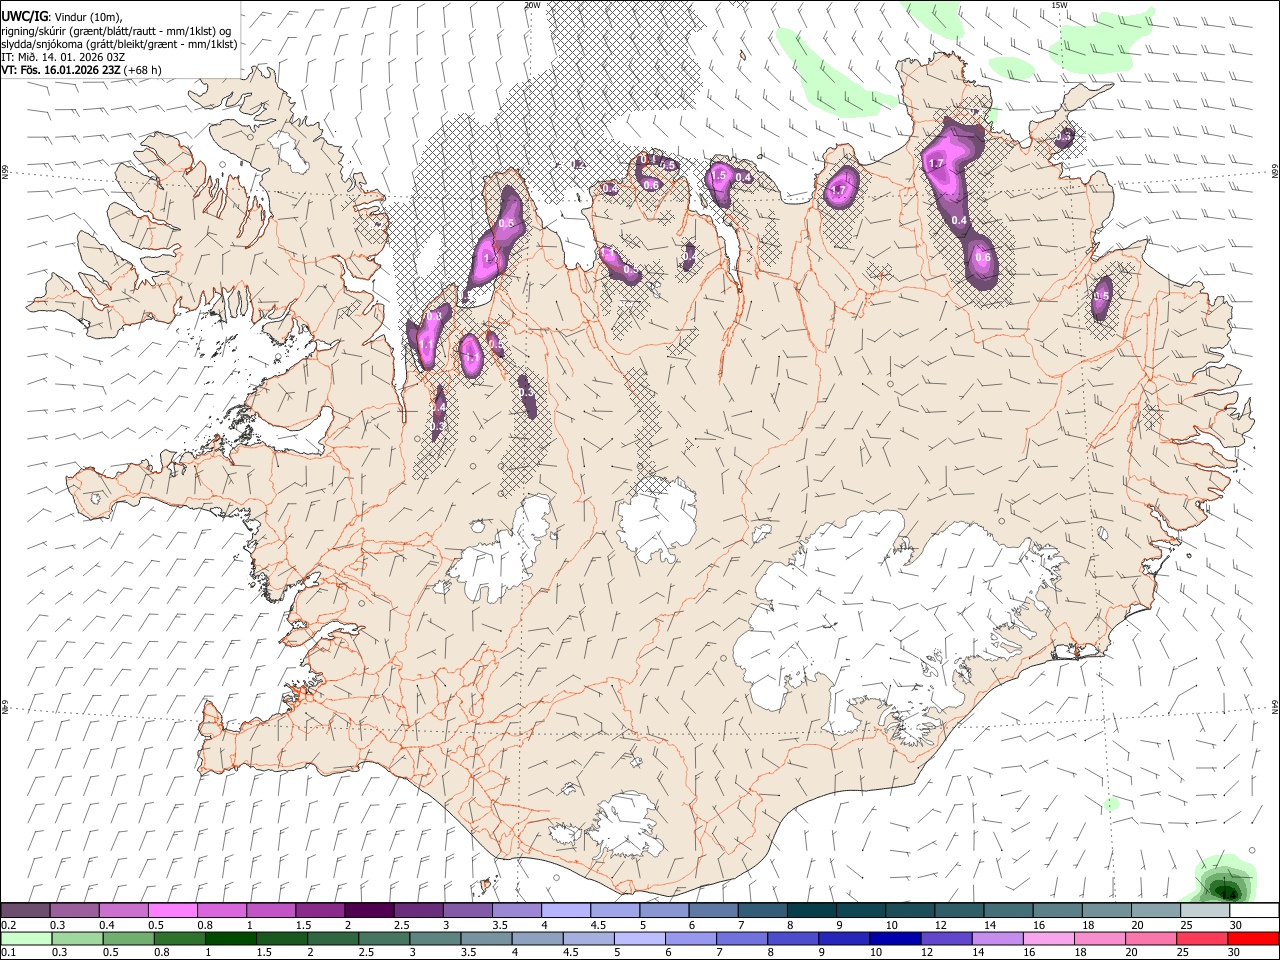
Task: Click the dark green rain cell offshore
Action: pyautogui.click(x=1228, y=888)
